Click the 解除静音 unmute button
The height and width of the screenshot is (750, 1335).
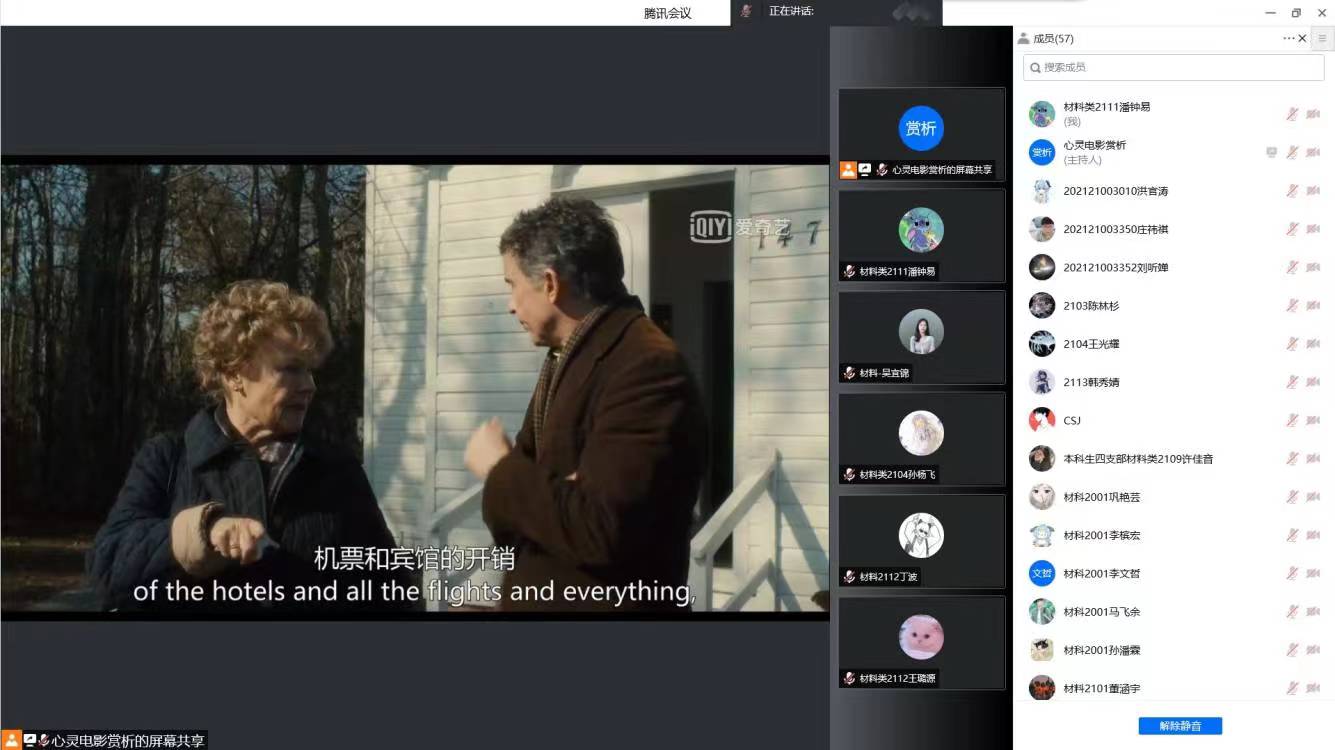click(x=1180, y=726)
